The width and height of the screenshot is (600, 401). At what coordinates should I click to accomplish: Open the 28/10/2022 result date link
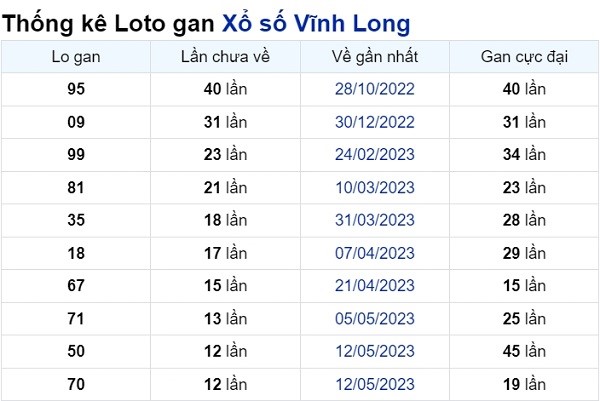[375, 89]
